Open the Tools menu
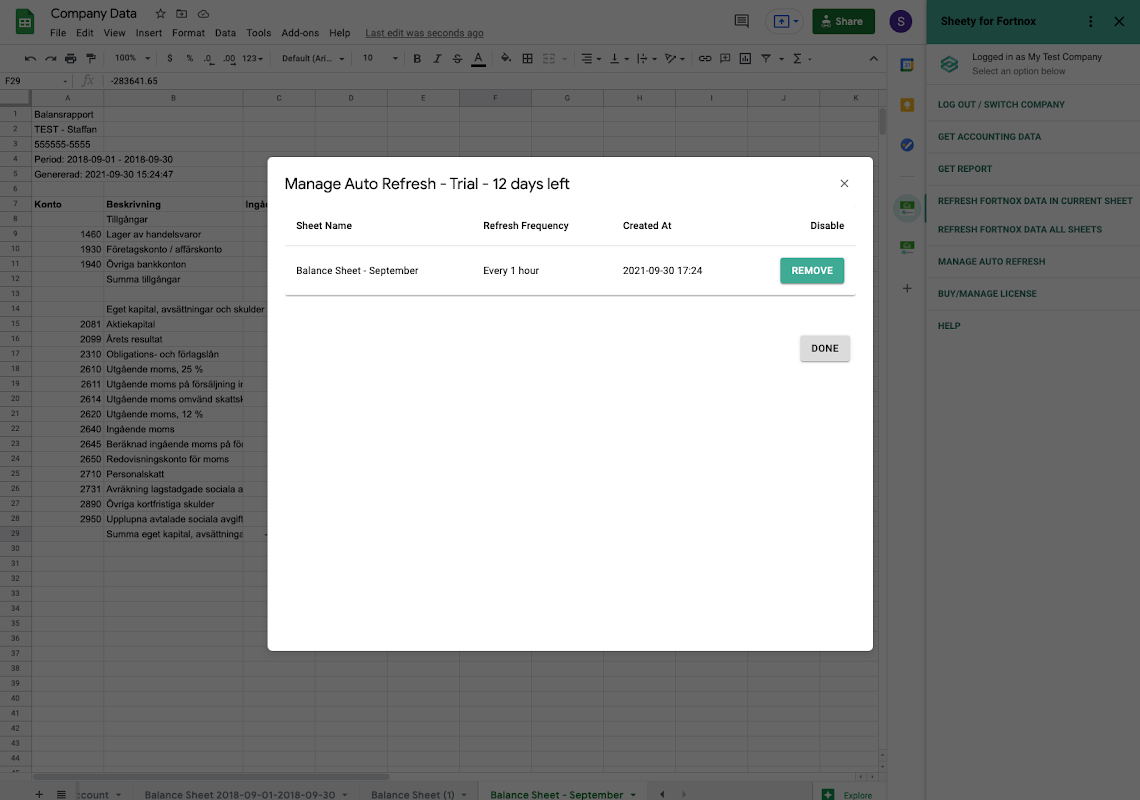 (x=258, y=33)
